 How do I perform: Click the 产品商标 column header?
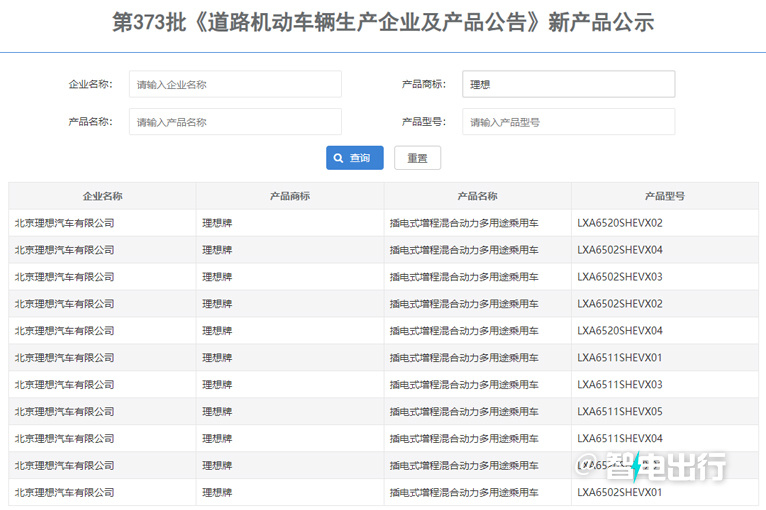click(290, 196)
